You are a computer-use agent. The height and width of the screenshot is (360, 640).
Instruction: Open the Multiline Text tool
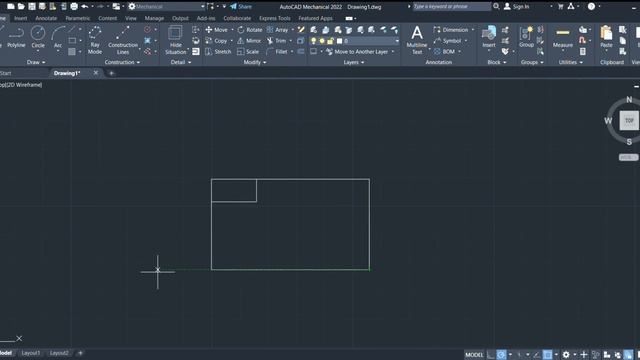click(417, 40)
